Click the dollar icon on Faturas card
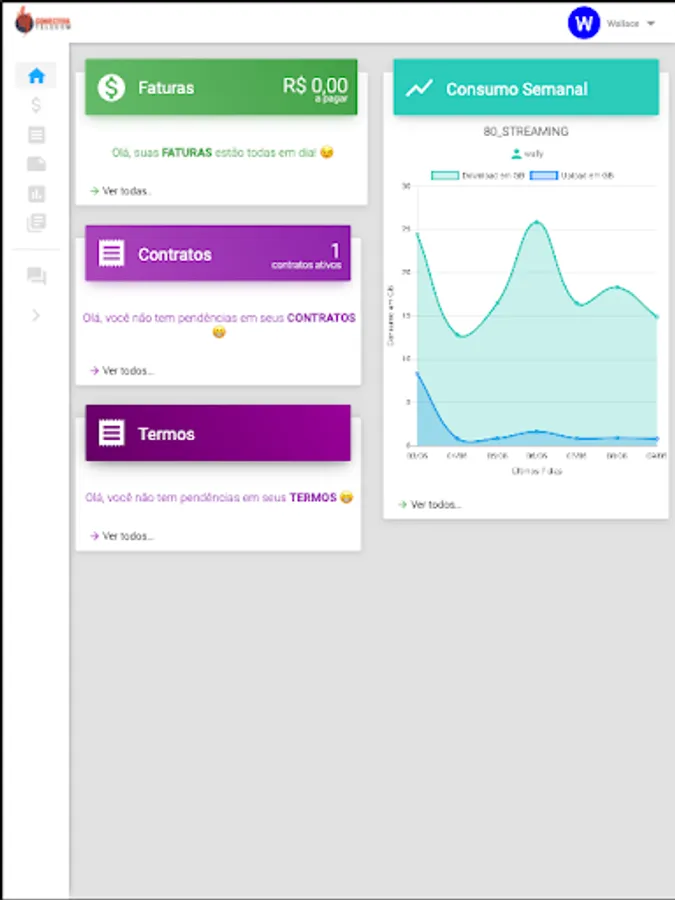Image resolution: width=675 pixels, height=900 pixels. (111, 88)
